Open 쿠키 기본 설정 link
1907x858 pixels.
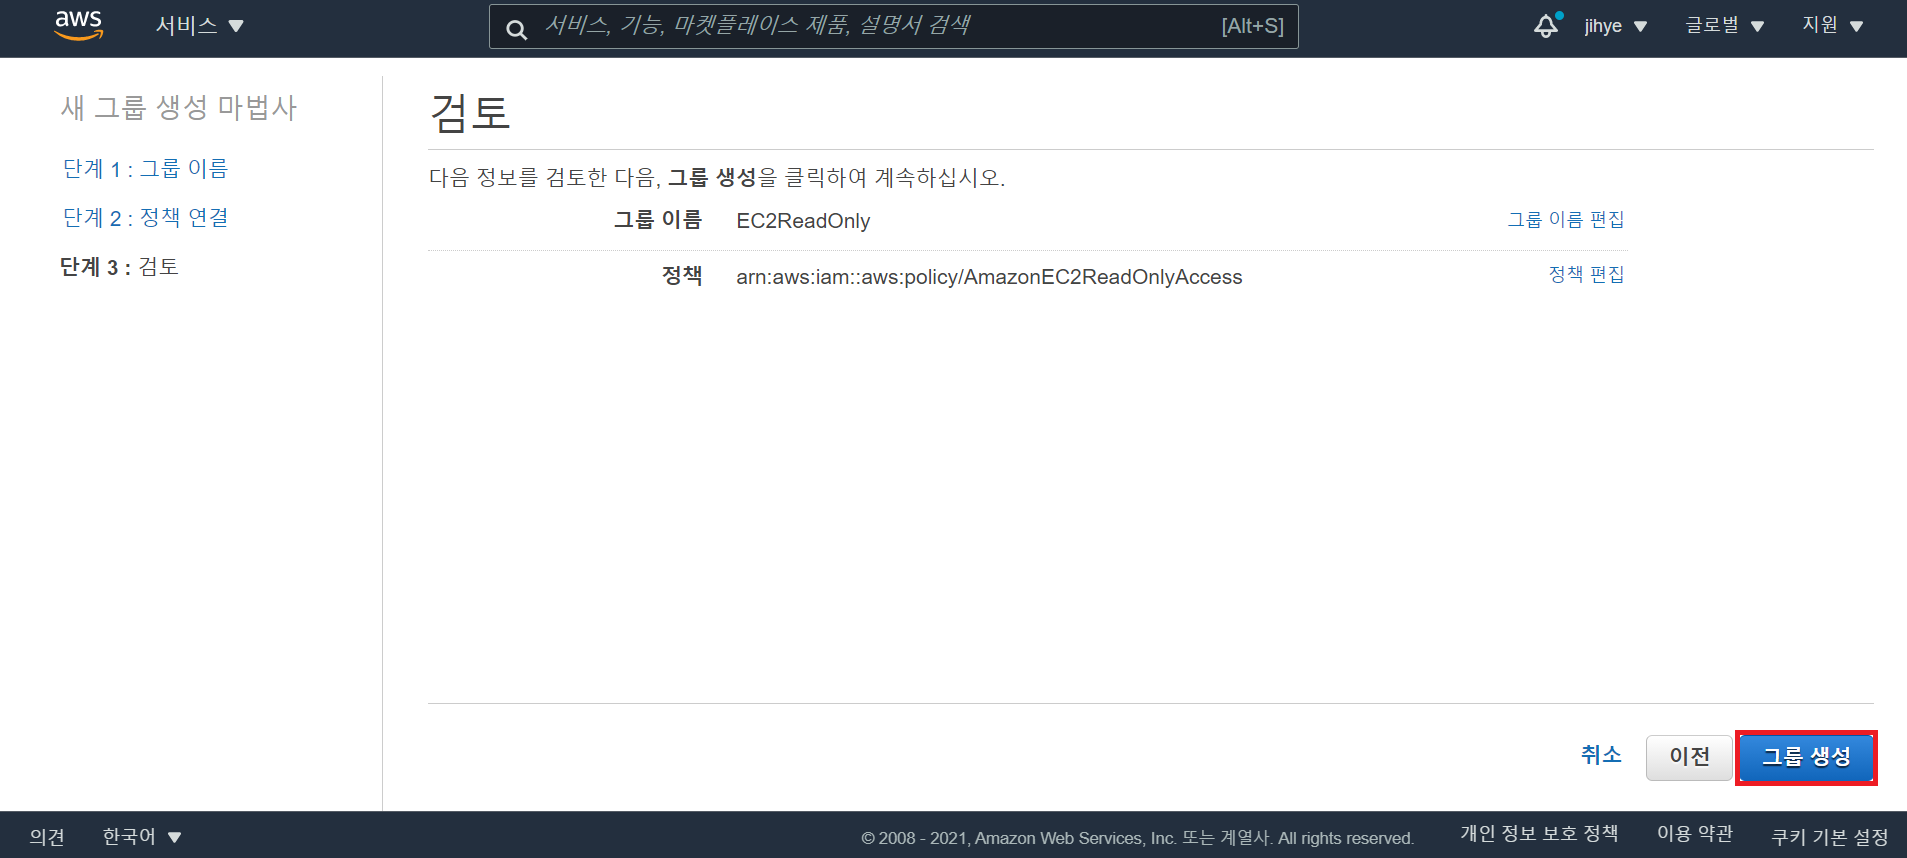[1830, 836]
